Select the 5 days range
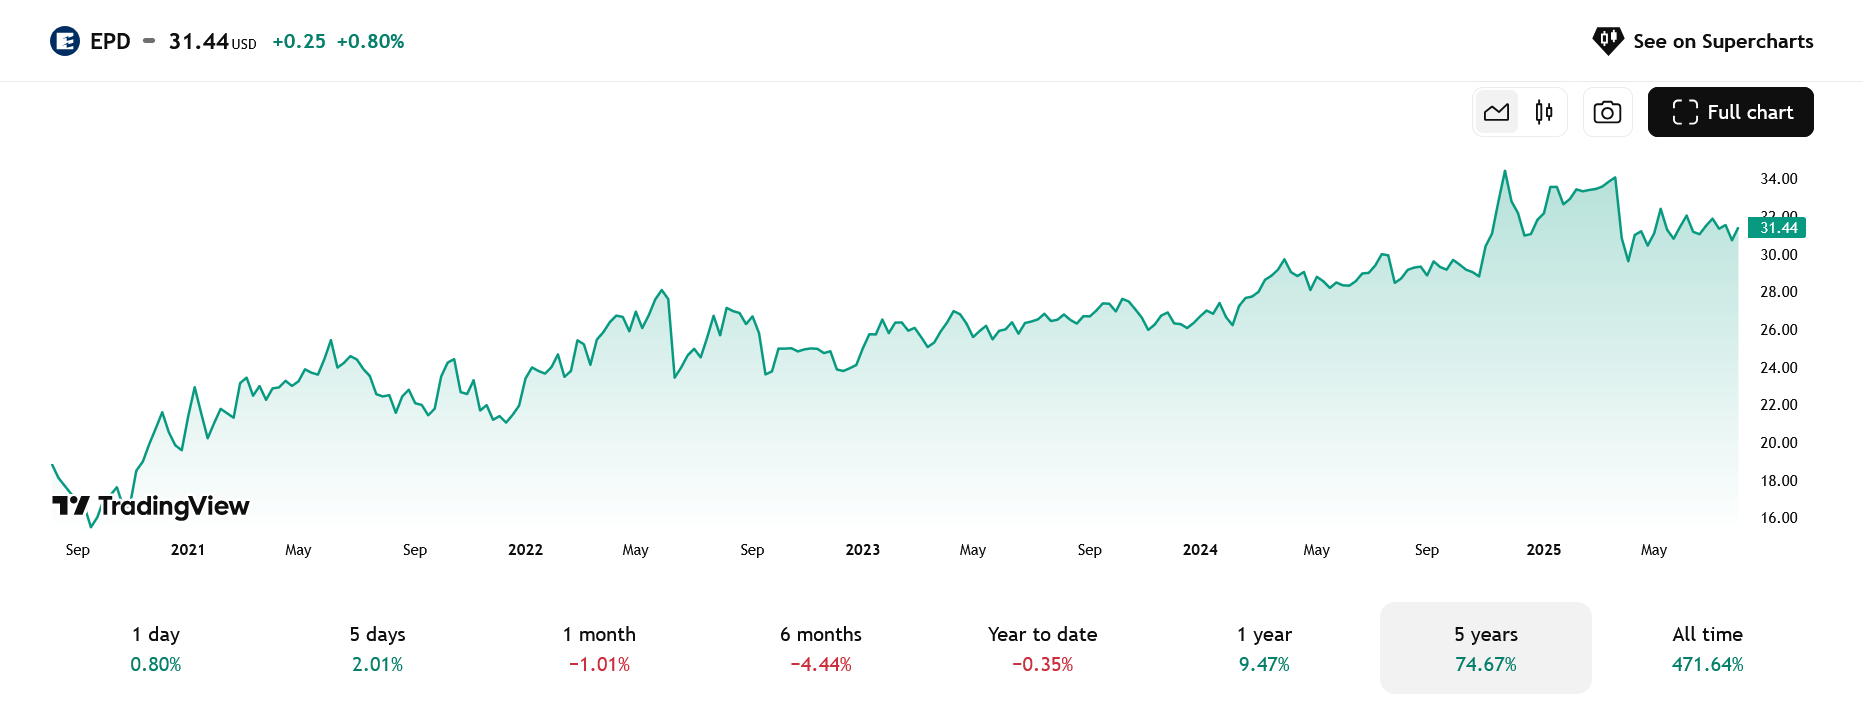 [x=377, y=648]
